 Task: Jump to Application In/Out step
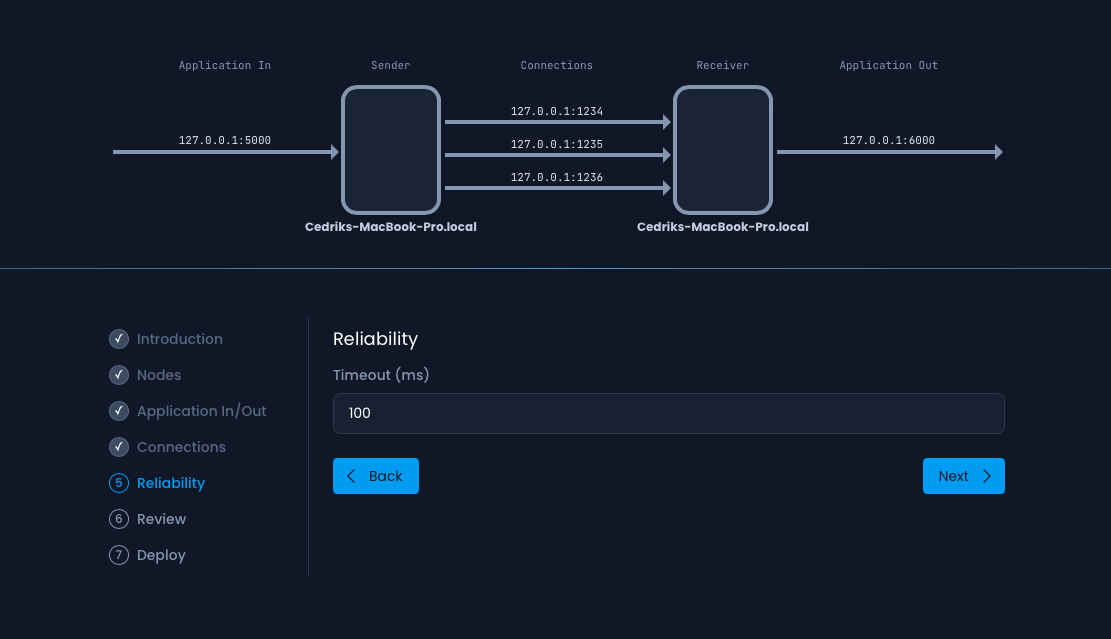(x=202, y=411)
